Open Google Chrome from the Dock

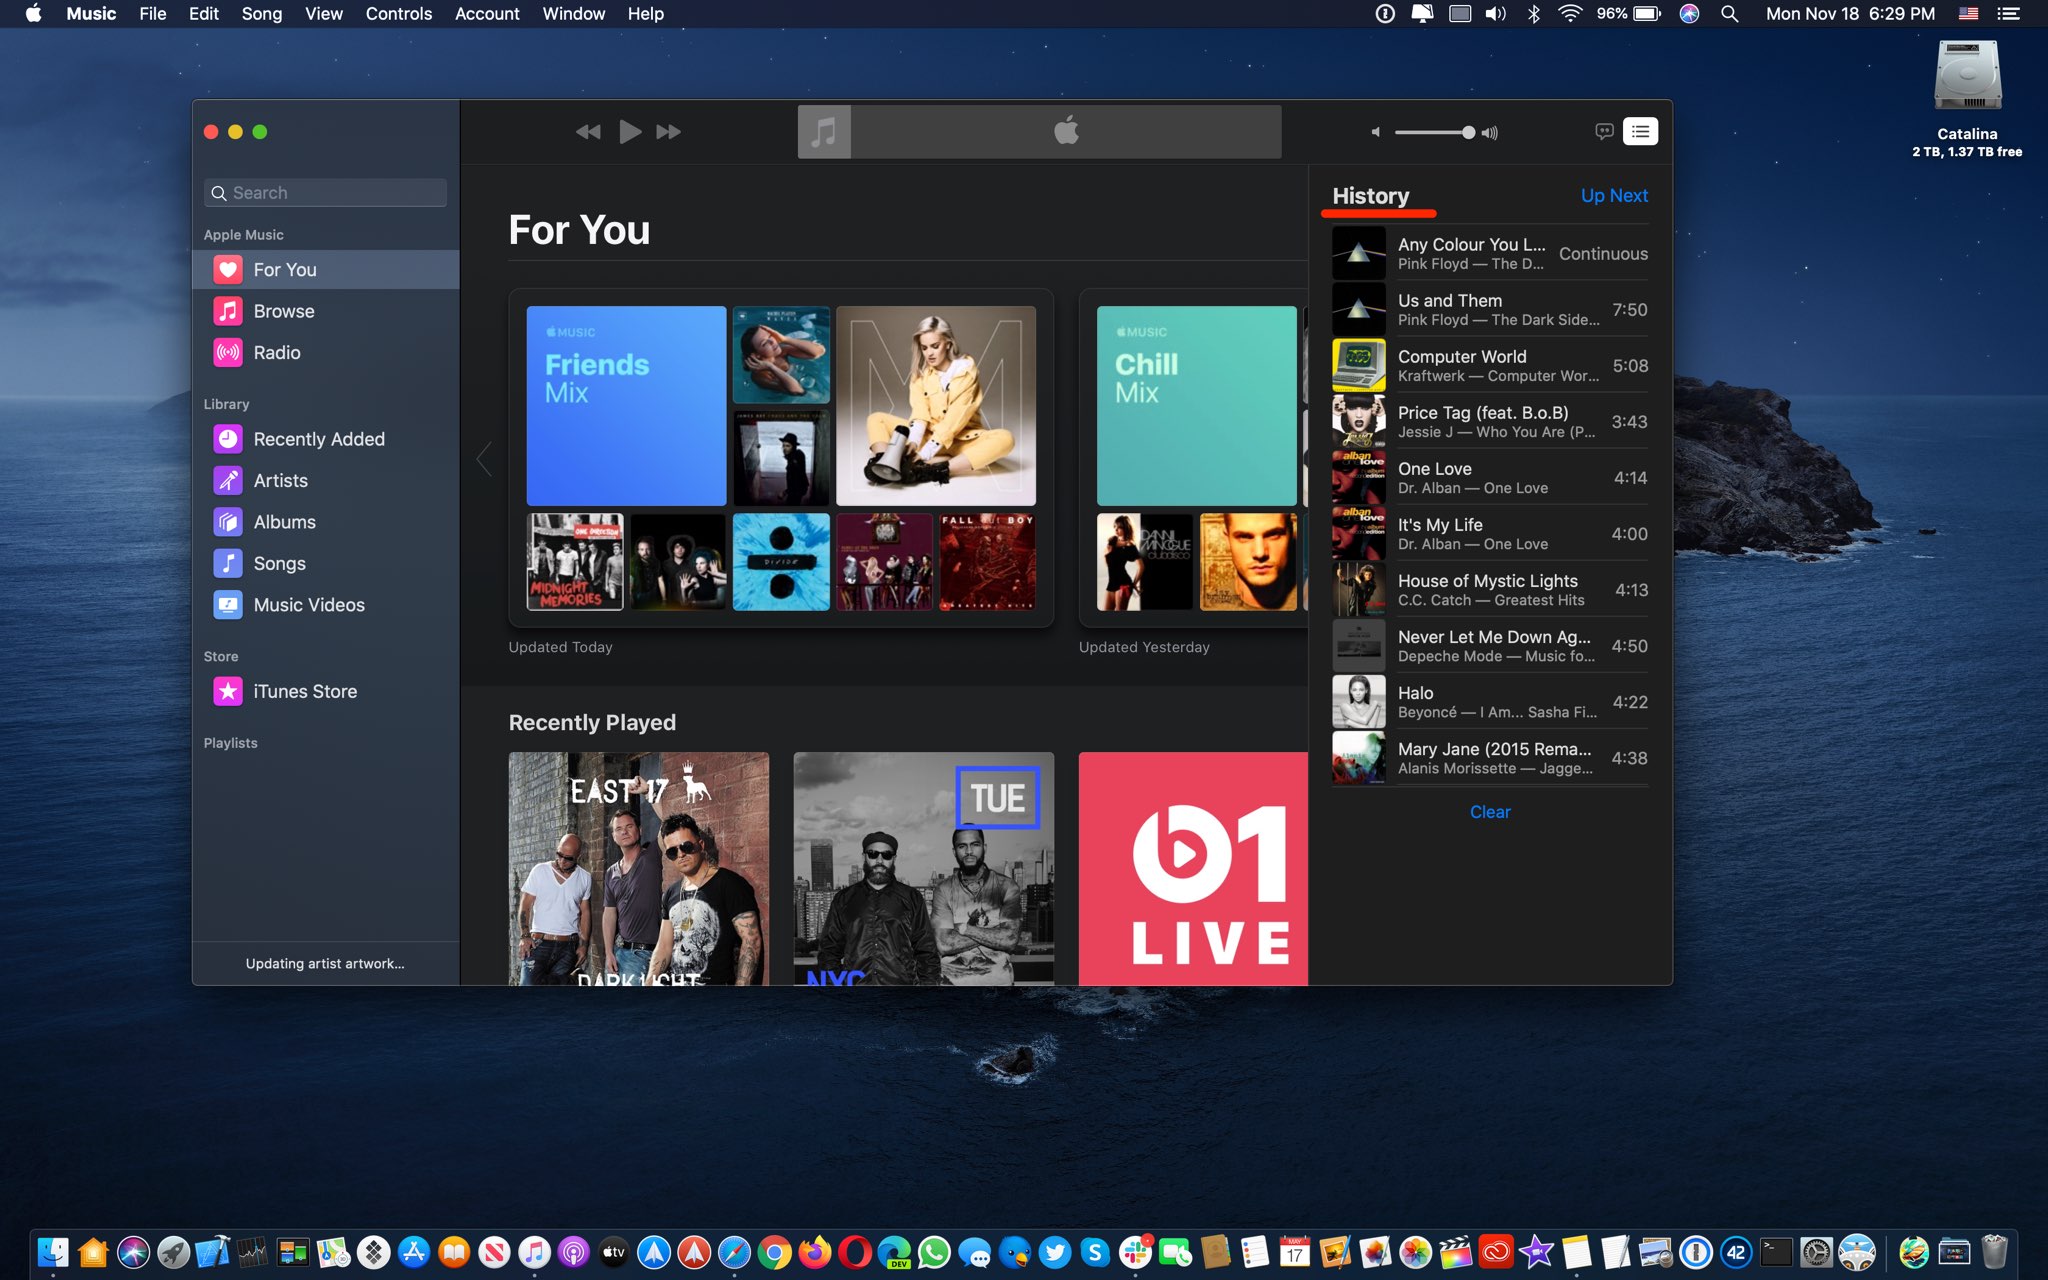click(x=774, y=1252)
